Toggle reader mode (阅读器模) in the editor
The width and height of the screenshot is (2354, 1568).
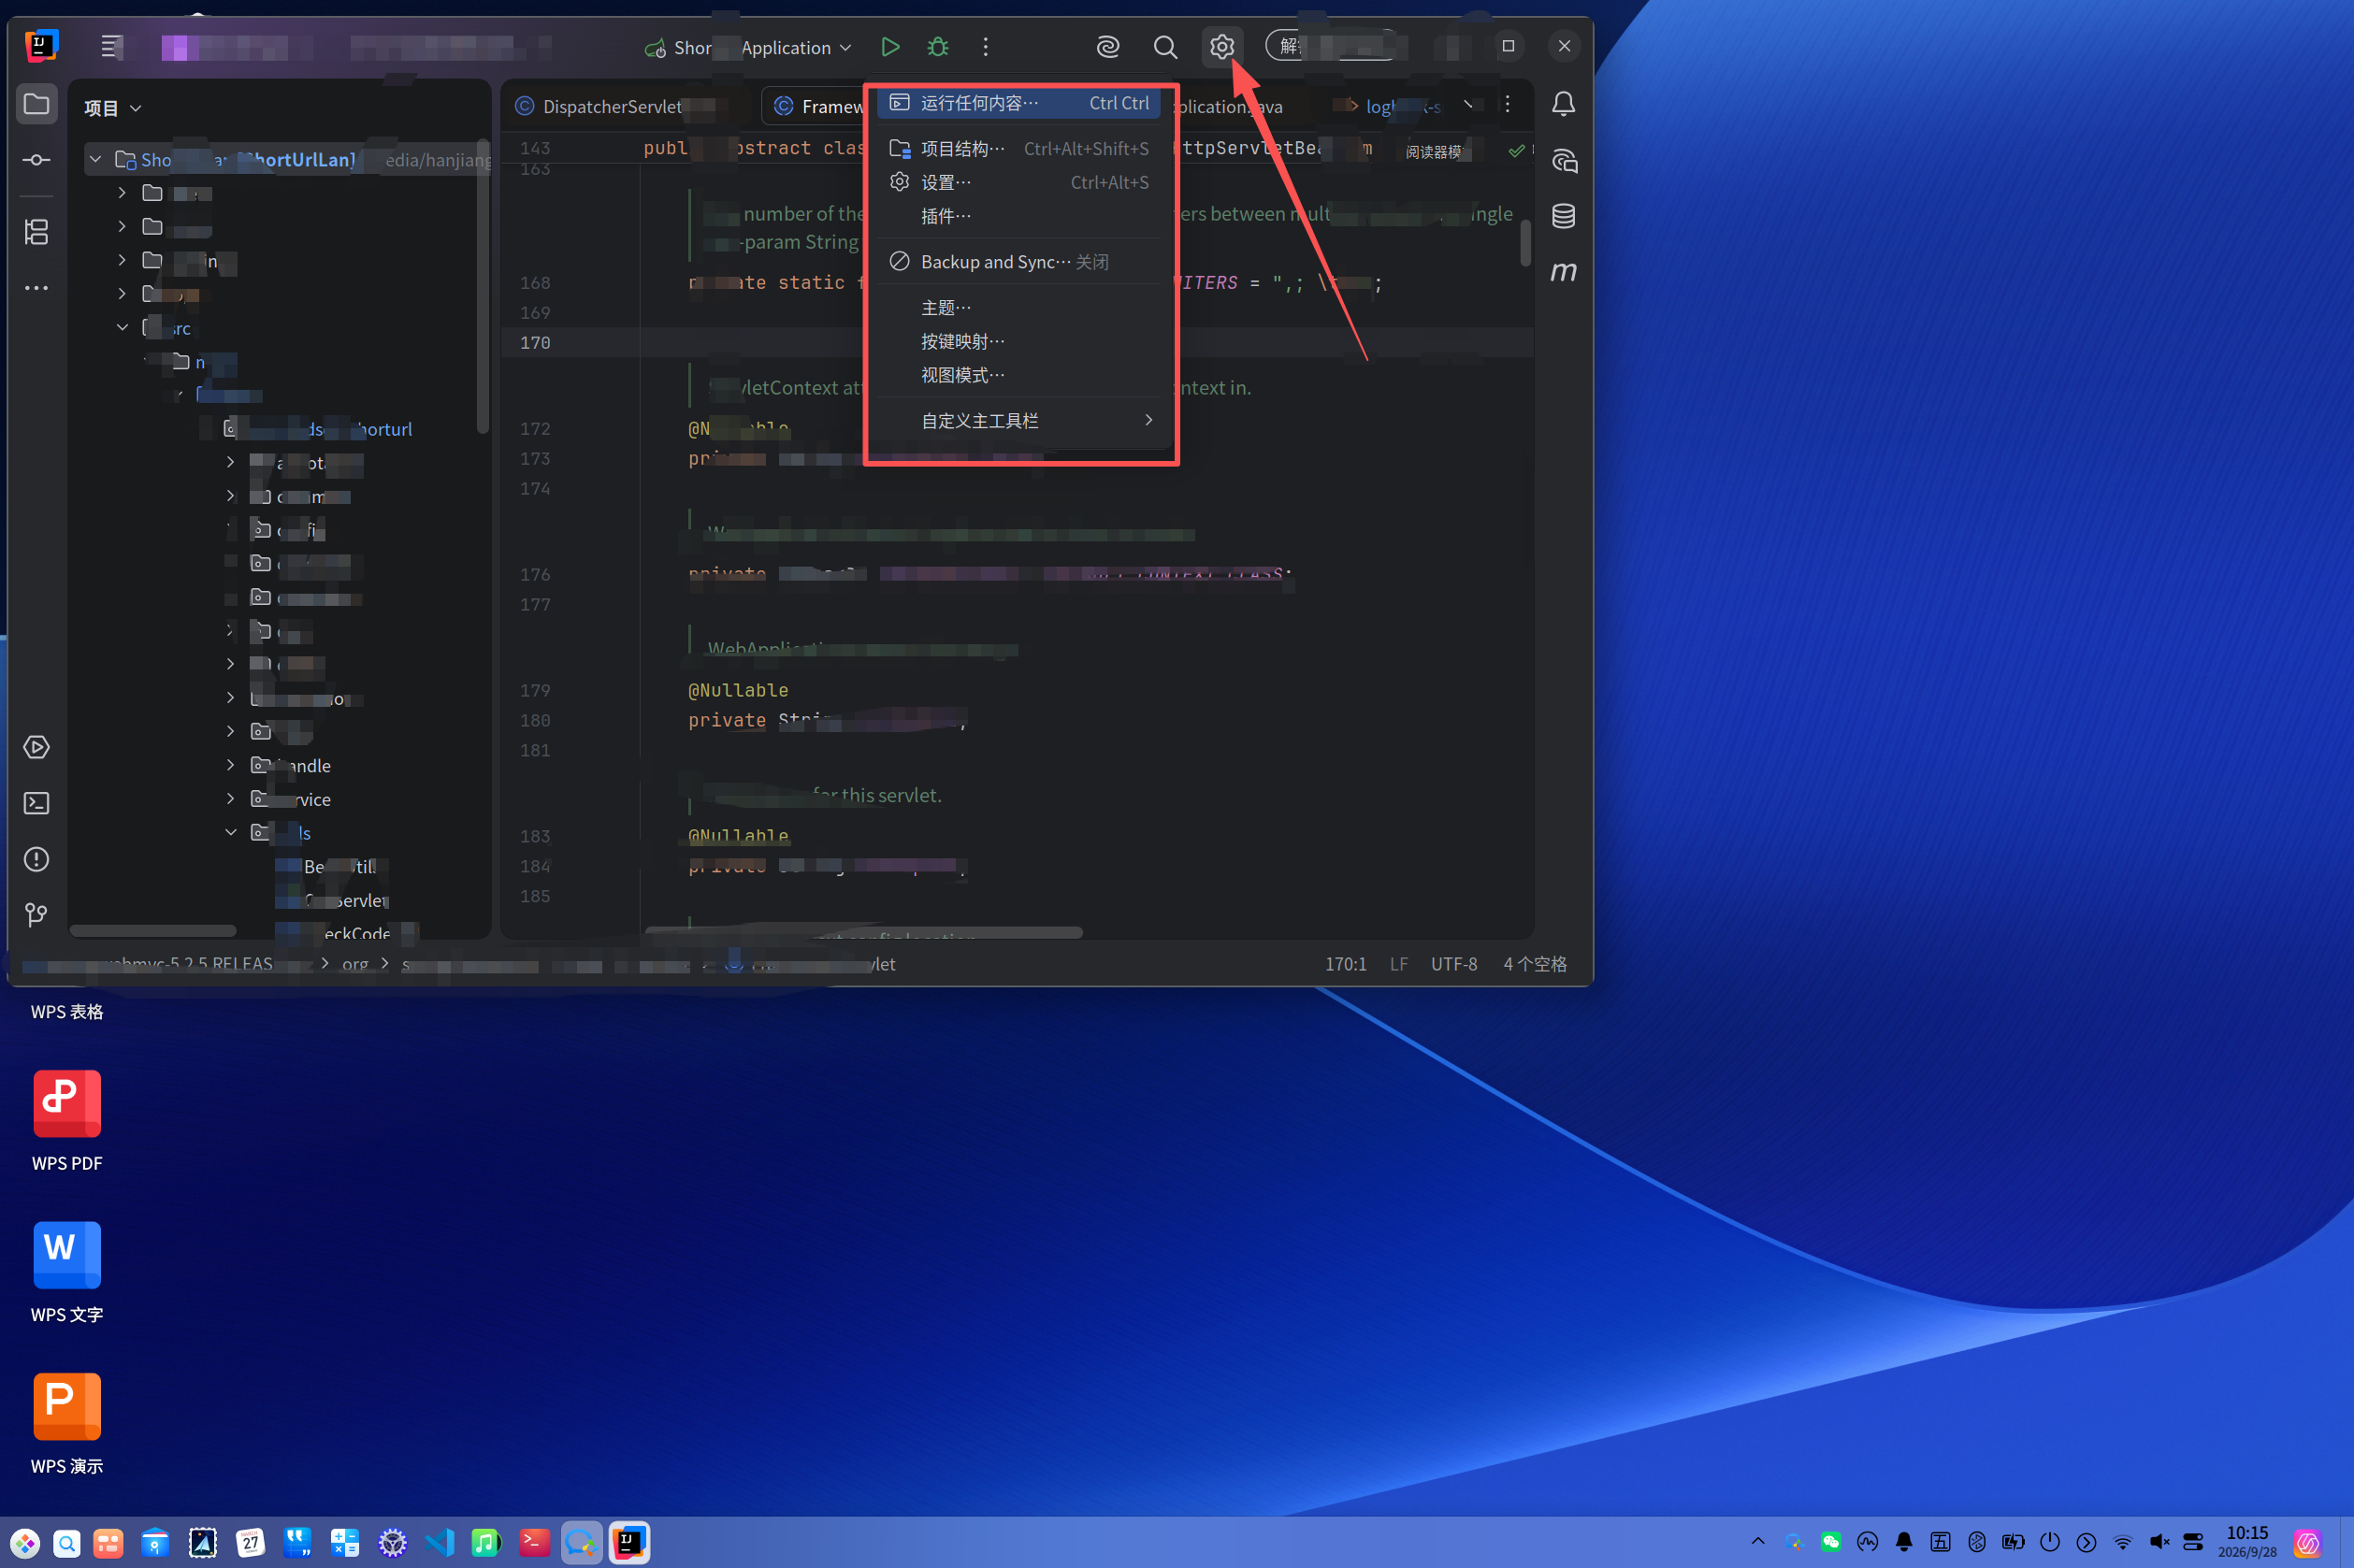(x=1433, y=152)
